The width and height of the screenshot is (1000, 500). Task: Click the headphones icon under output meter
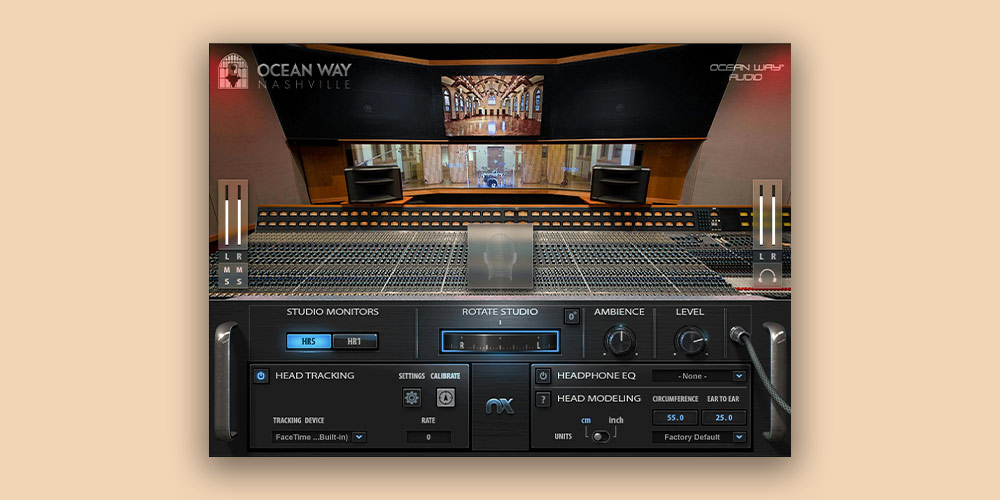point(767,275)
